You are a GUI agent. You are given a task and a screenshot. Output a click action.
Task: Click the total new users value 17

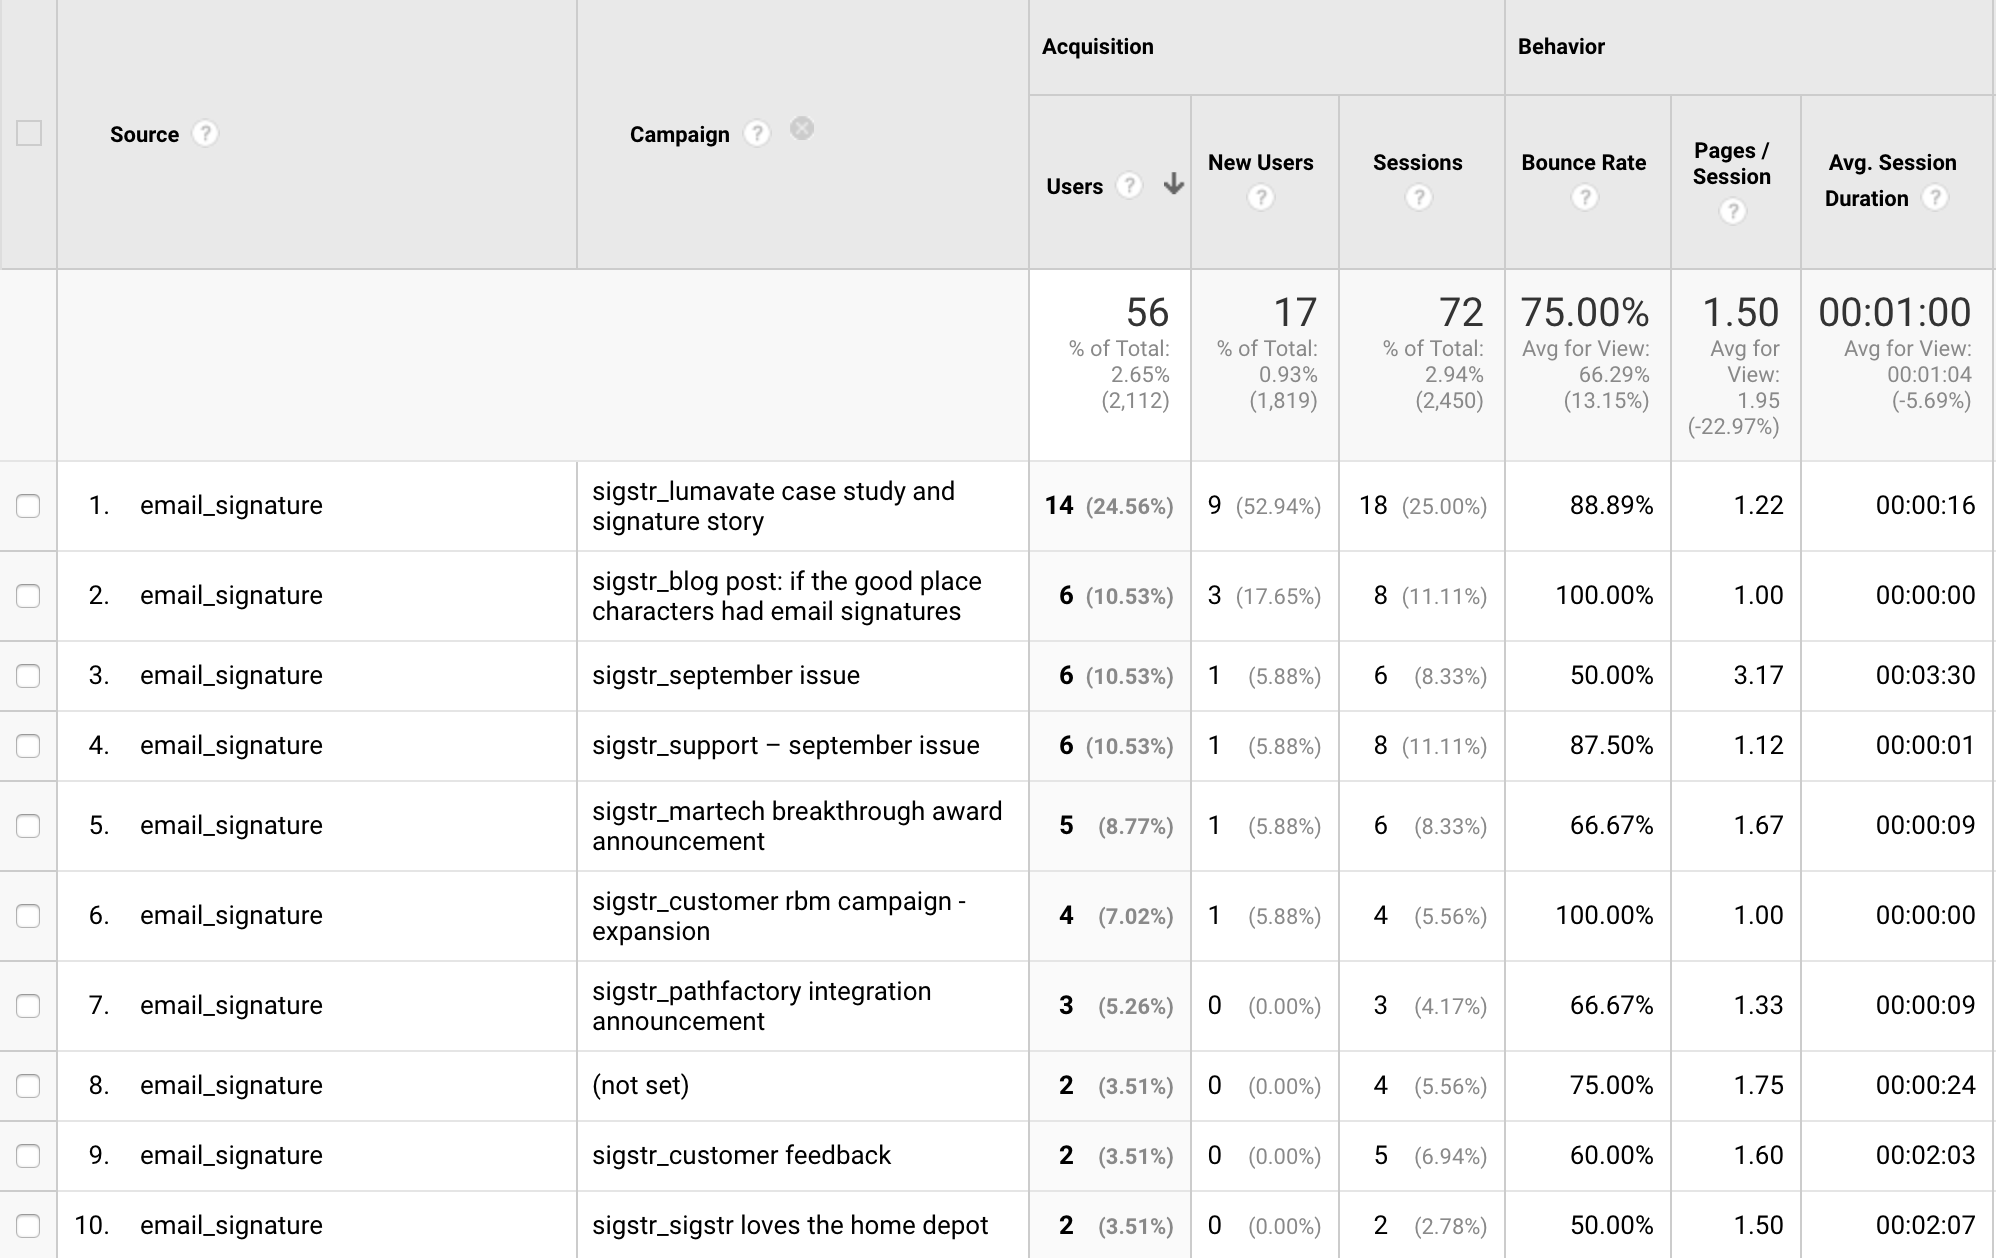pyautogui.click(x=1295, y=313)
